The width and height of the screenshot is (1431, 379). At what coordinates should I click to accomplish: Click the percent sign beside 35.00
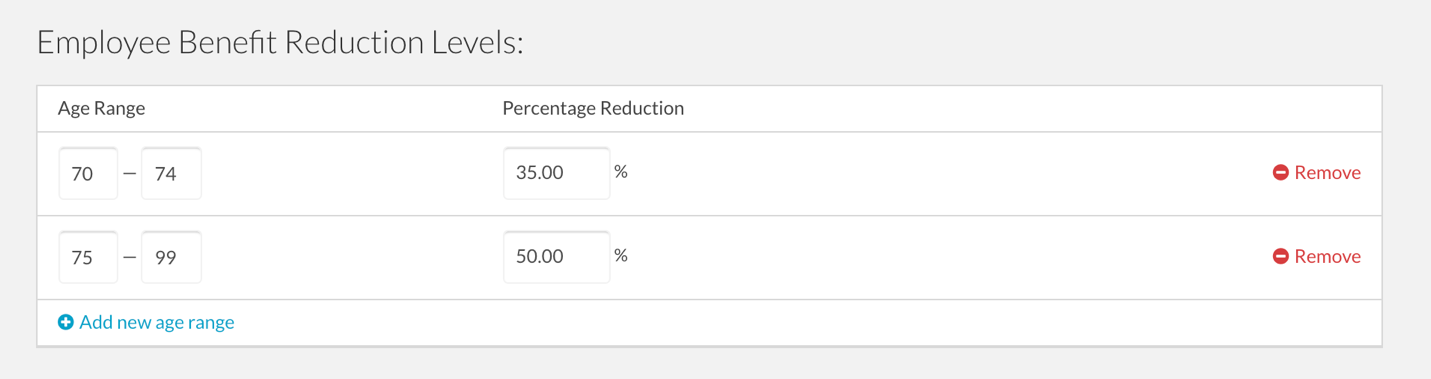[621, 172]
